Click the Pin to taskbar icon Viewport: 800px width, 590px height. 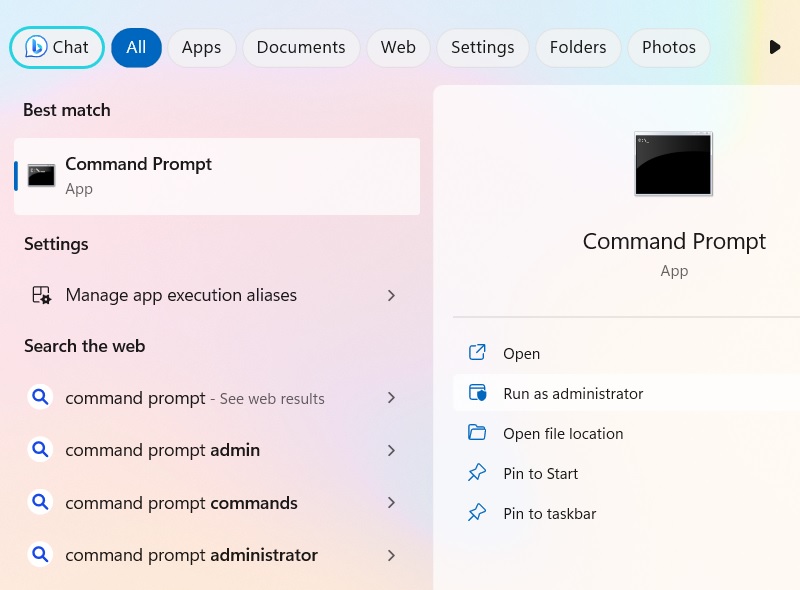tap(478, 513)
